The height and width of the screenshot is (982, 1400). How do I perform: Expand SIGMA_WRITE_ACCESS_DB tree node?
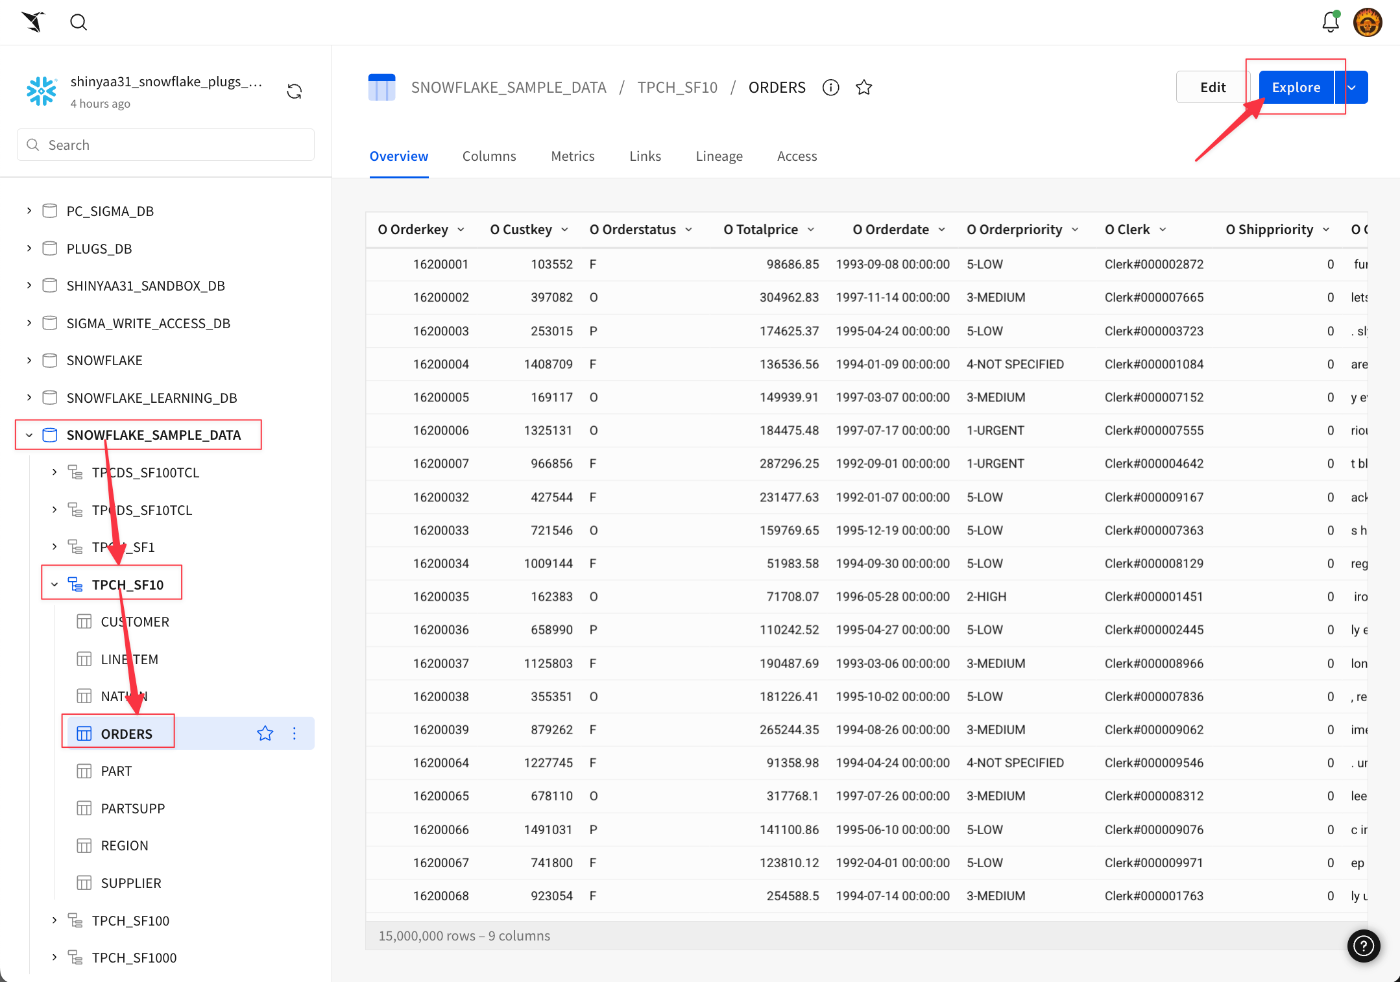tap(29, 323)
